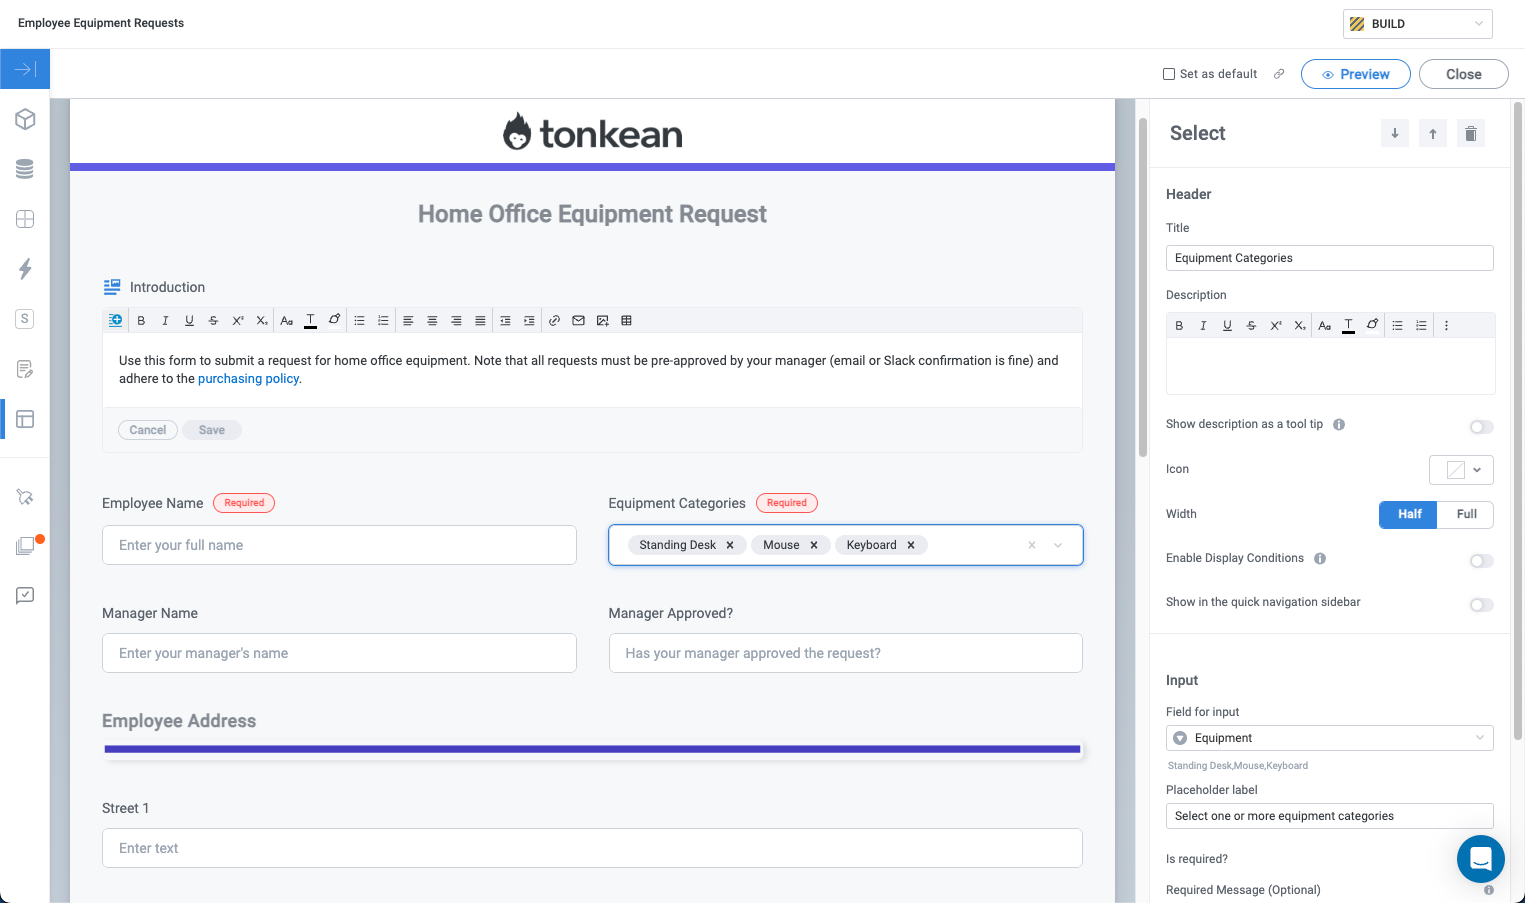Viewport: 1525px width, 906px height.
Task: Open text size dropdown in Description toolbar
Action: [1324, 325]
